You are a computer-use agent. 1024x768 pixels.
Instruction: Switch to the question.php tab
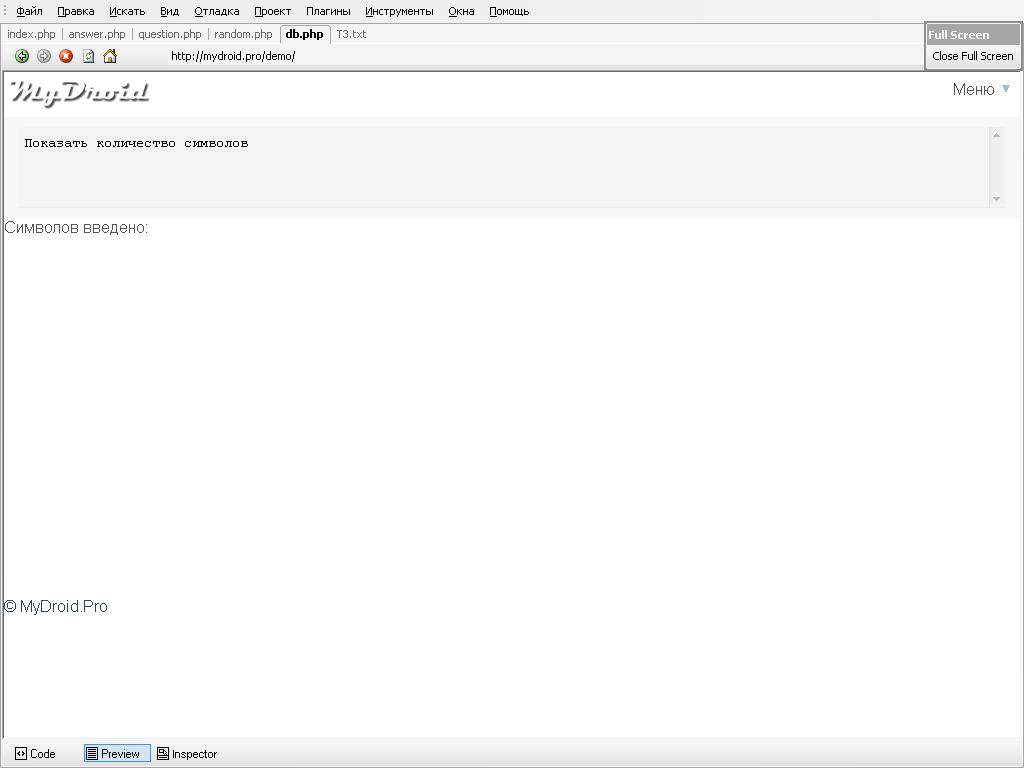point(170,34)
